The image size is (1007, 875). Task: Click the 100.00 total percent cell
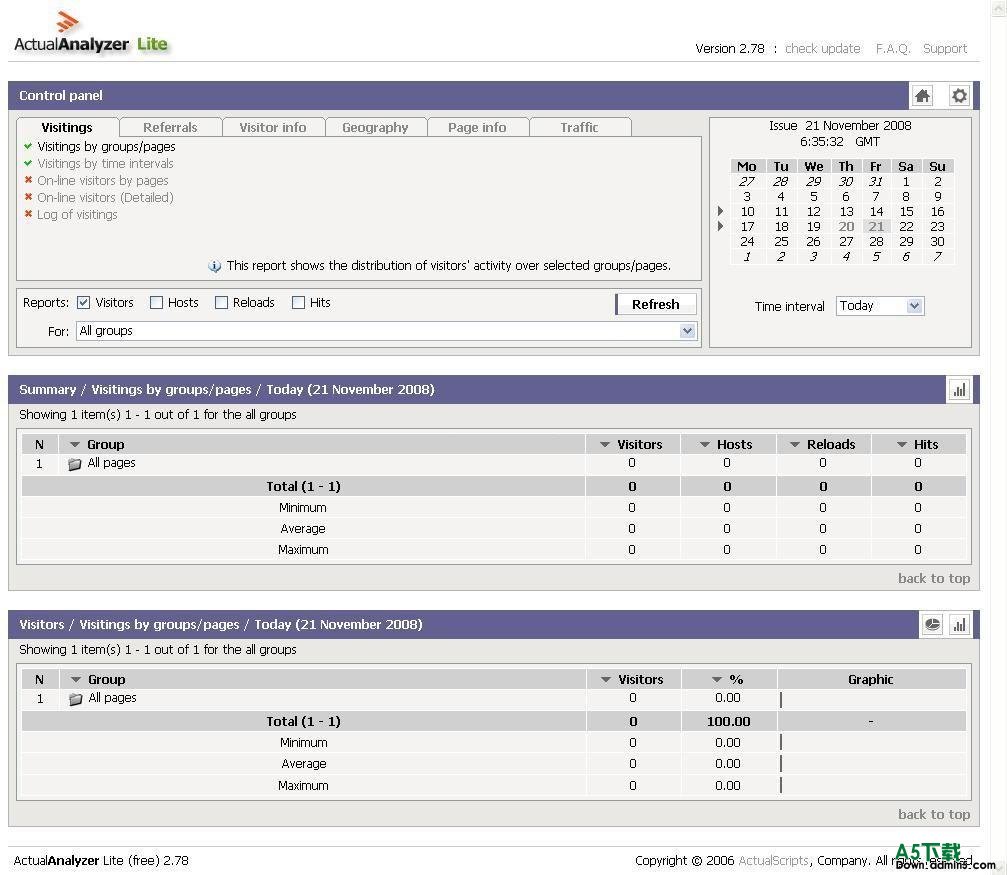(728, 721)
